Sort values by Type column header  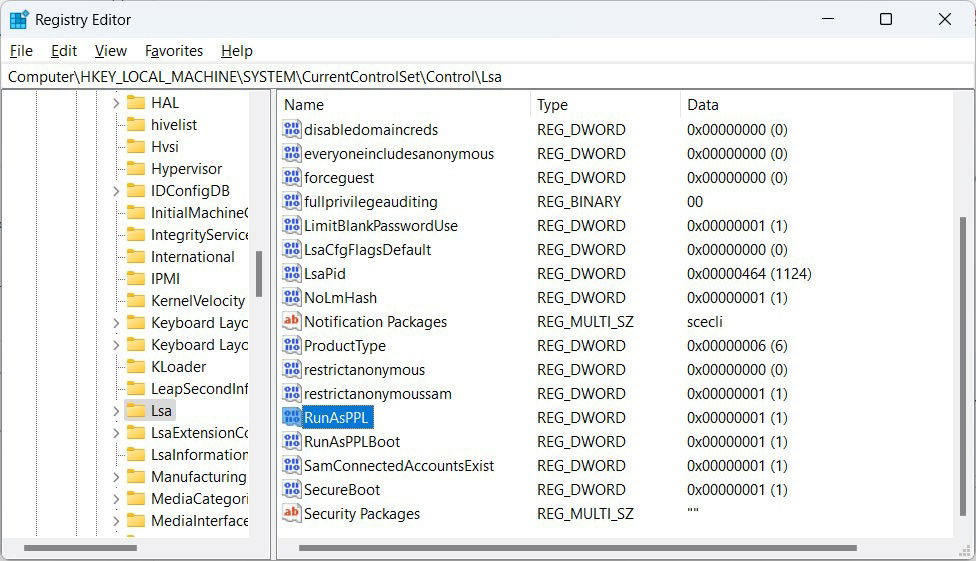(606, 105)
